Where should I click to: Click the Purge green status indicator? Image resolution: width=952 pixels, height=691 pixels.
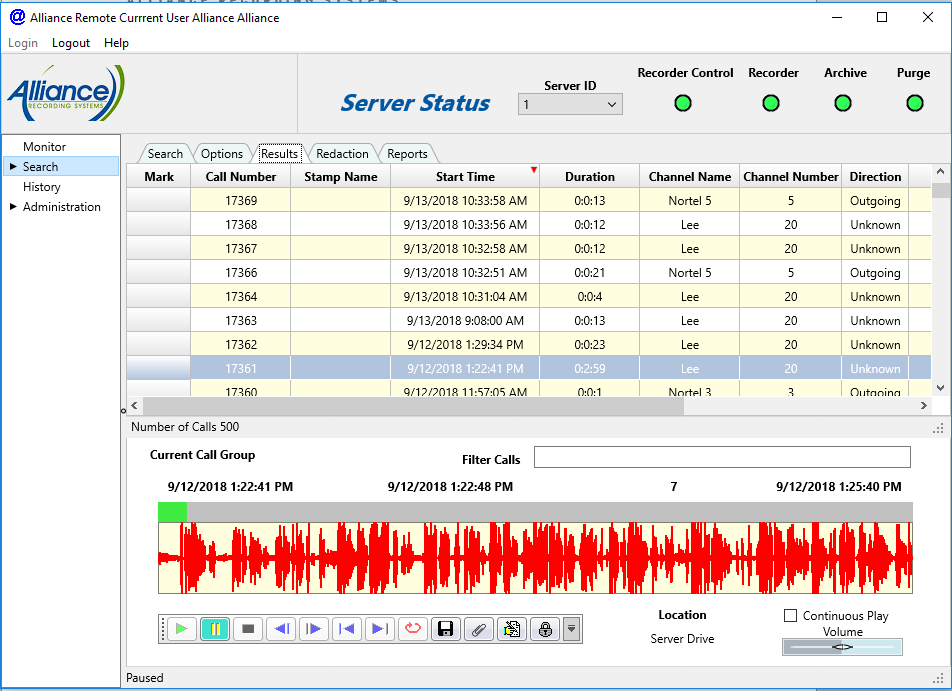[x=915, y=103]
